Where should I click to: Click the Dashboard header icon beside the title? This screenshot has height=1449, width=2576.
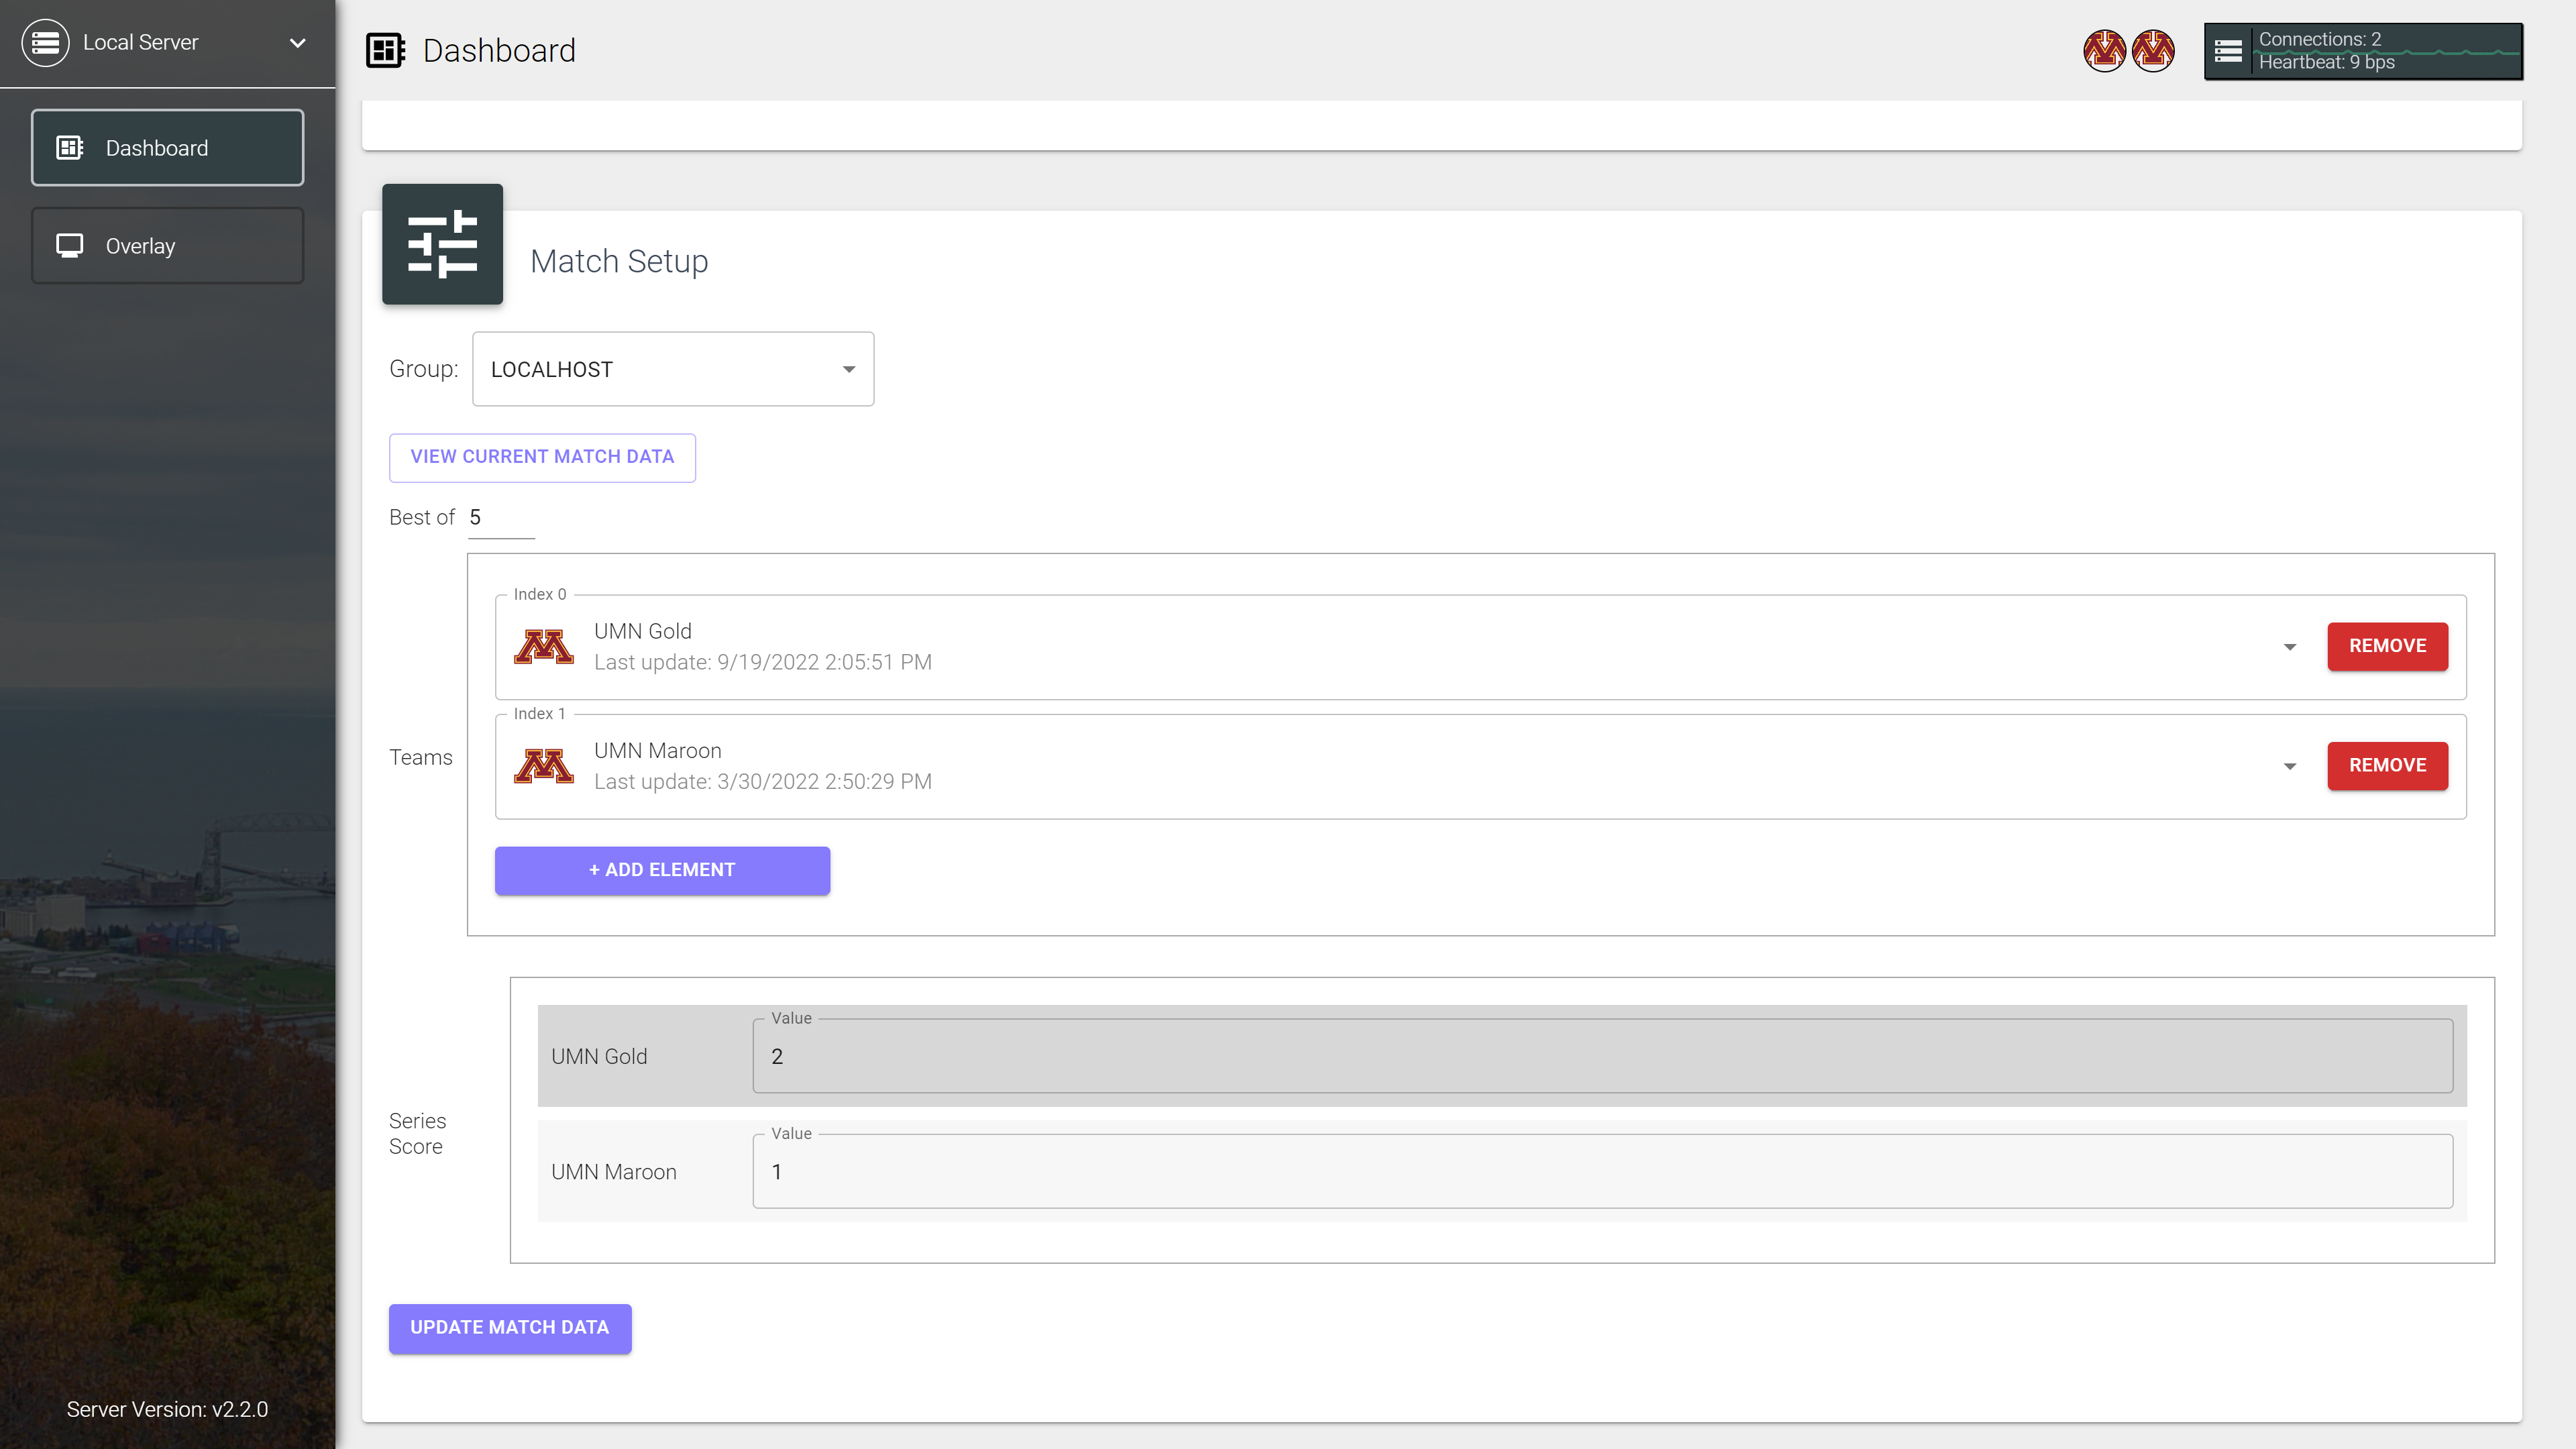click(x=385, y=50)
